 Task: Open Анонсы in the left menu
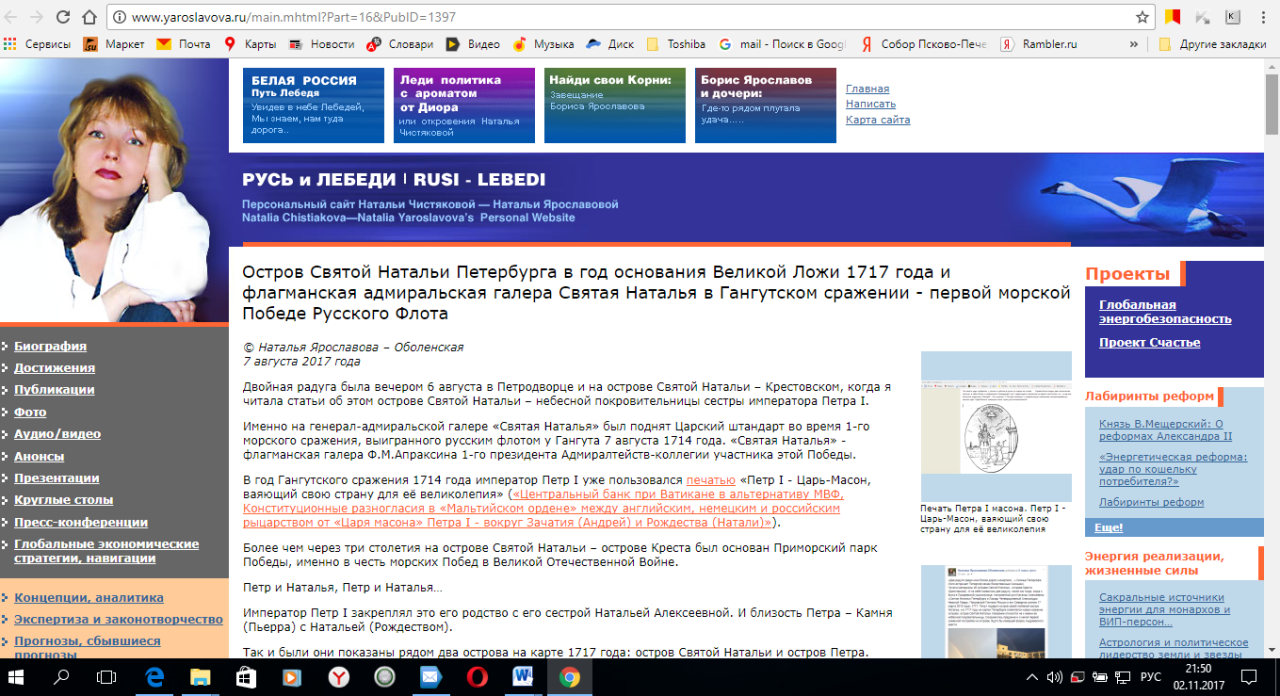click(x=39, y=456)
